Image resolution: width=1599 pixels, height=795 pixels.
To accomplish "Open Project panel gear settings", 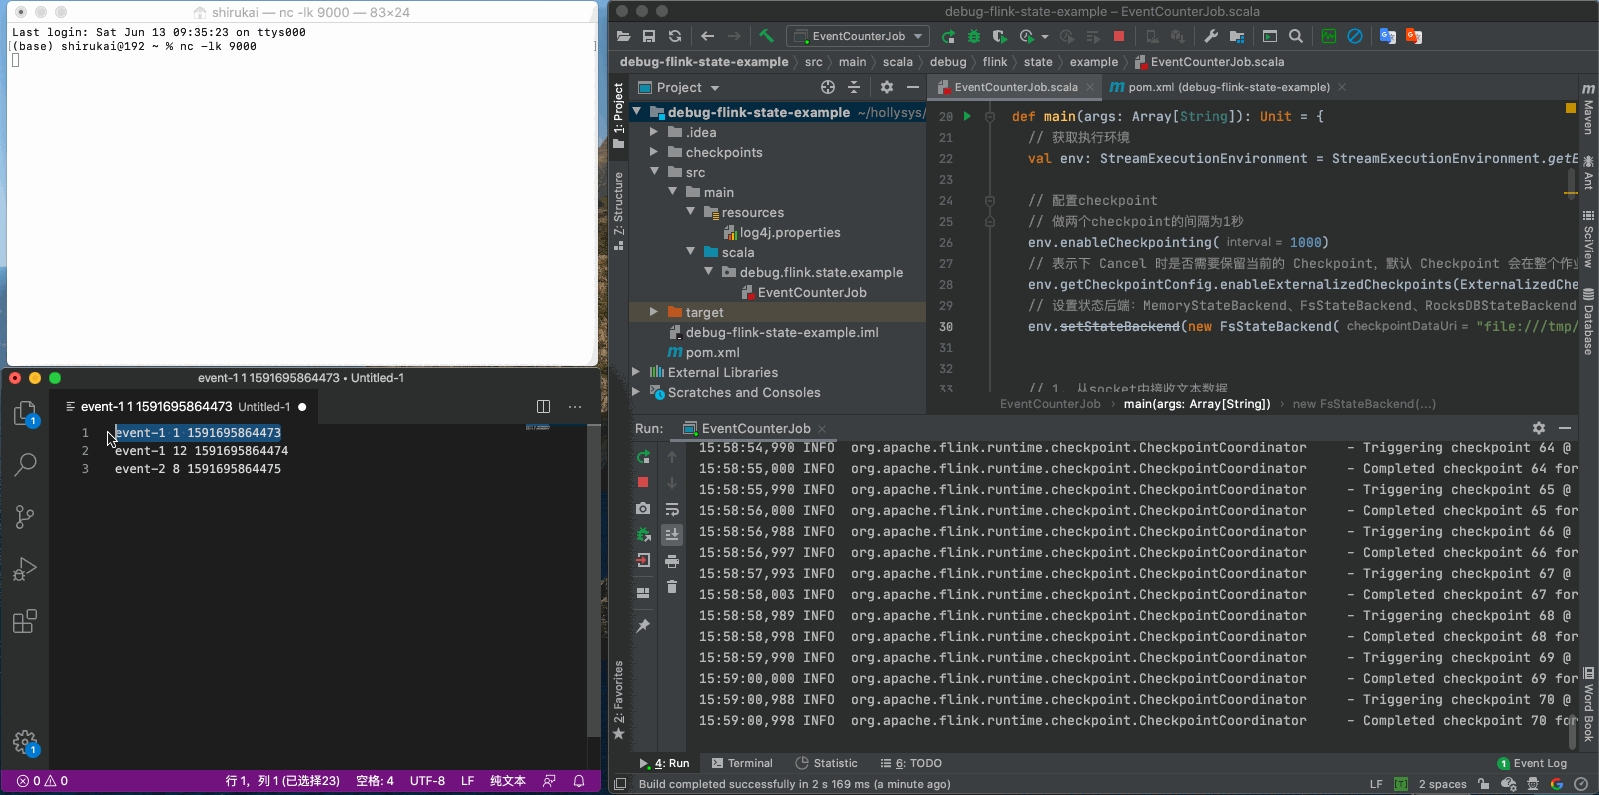I will coord(886,87).
